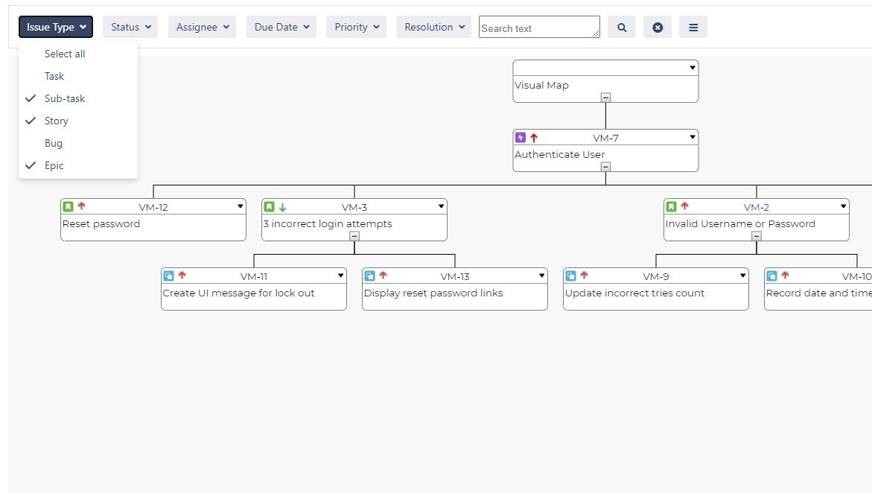
Task: Click the search magnifier icon button
Action: [621, 28]
